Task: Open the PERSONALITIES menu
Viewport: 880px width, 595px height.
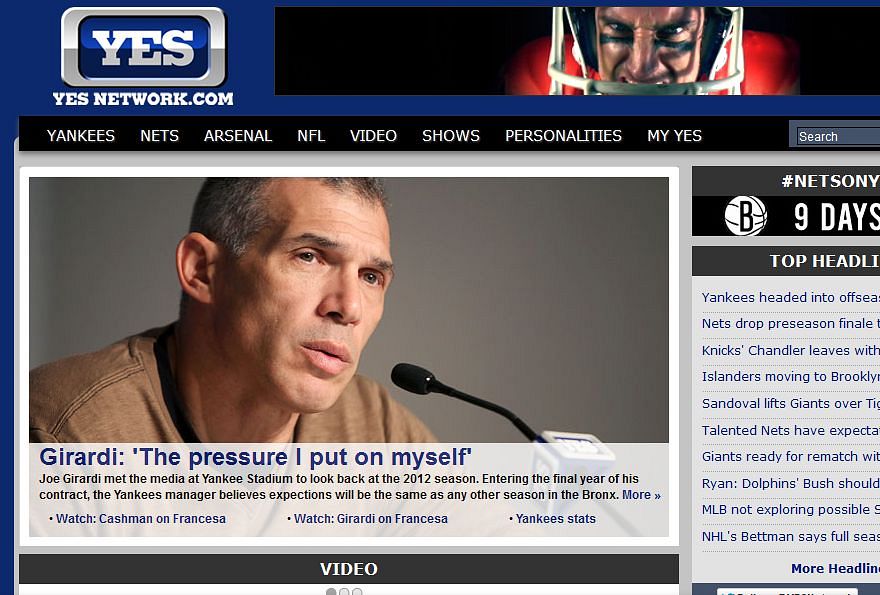Action: (x=563, y=136)
